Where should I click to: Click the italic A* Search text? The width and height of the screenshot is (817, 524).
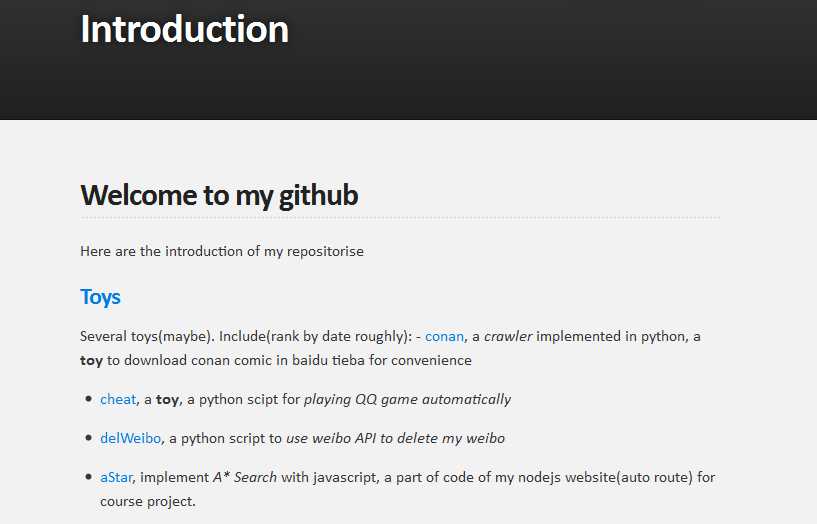tap(244, 478)
